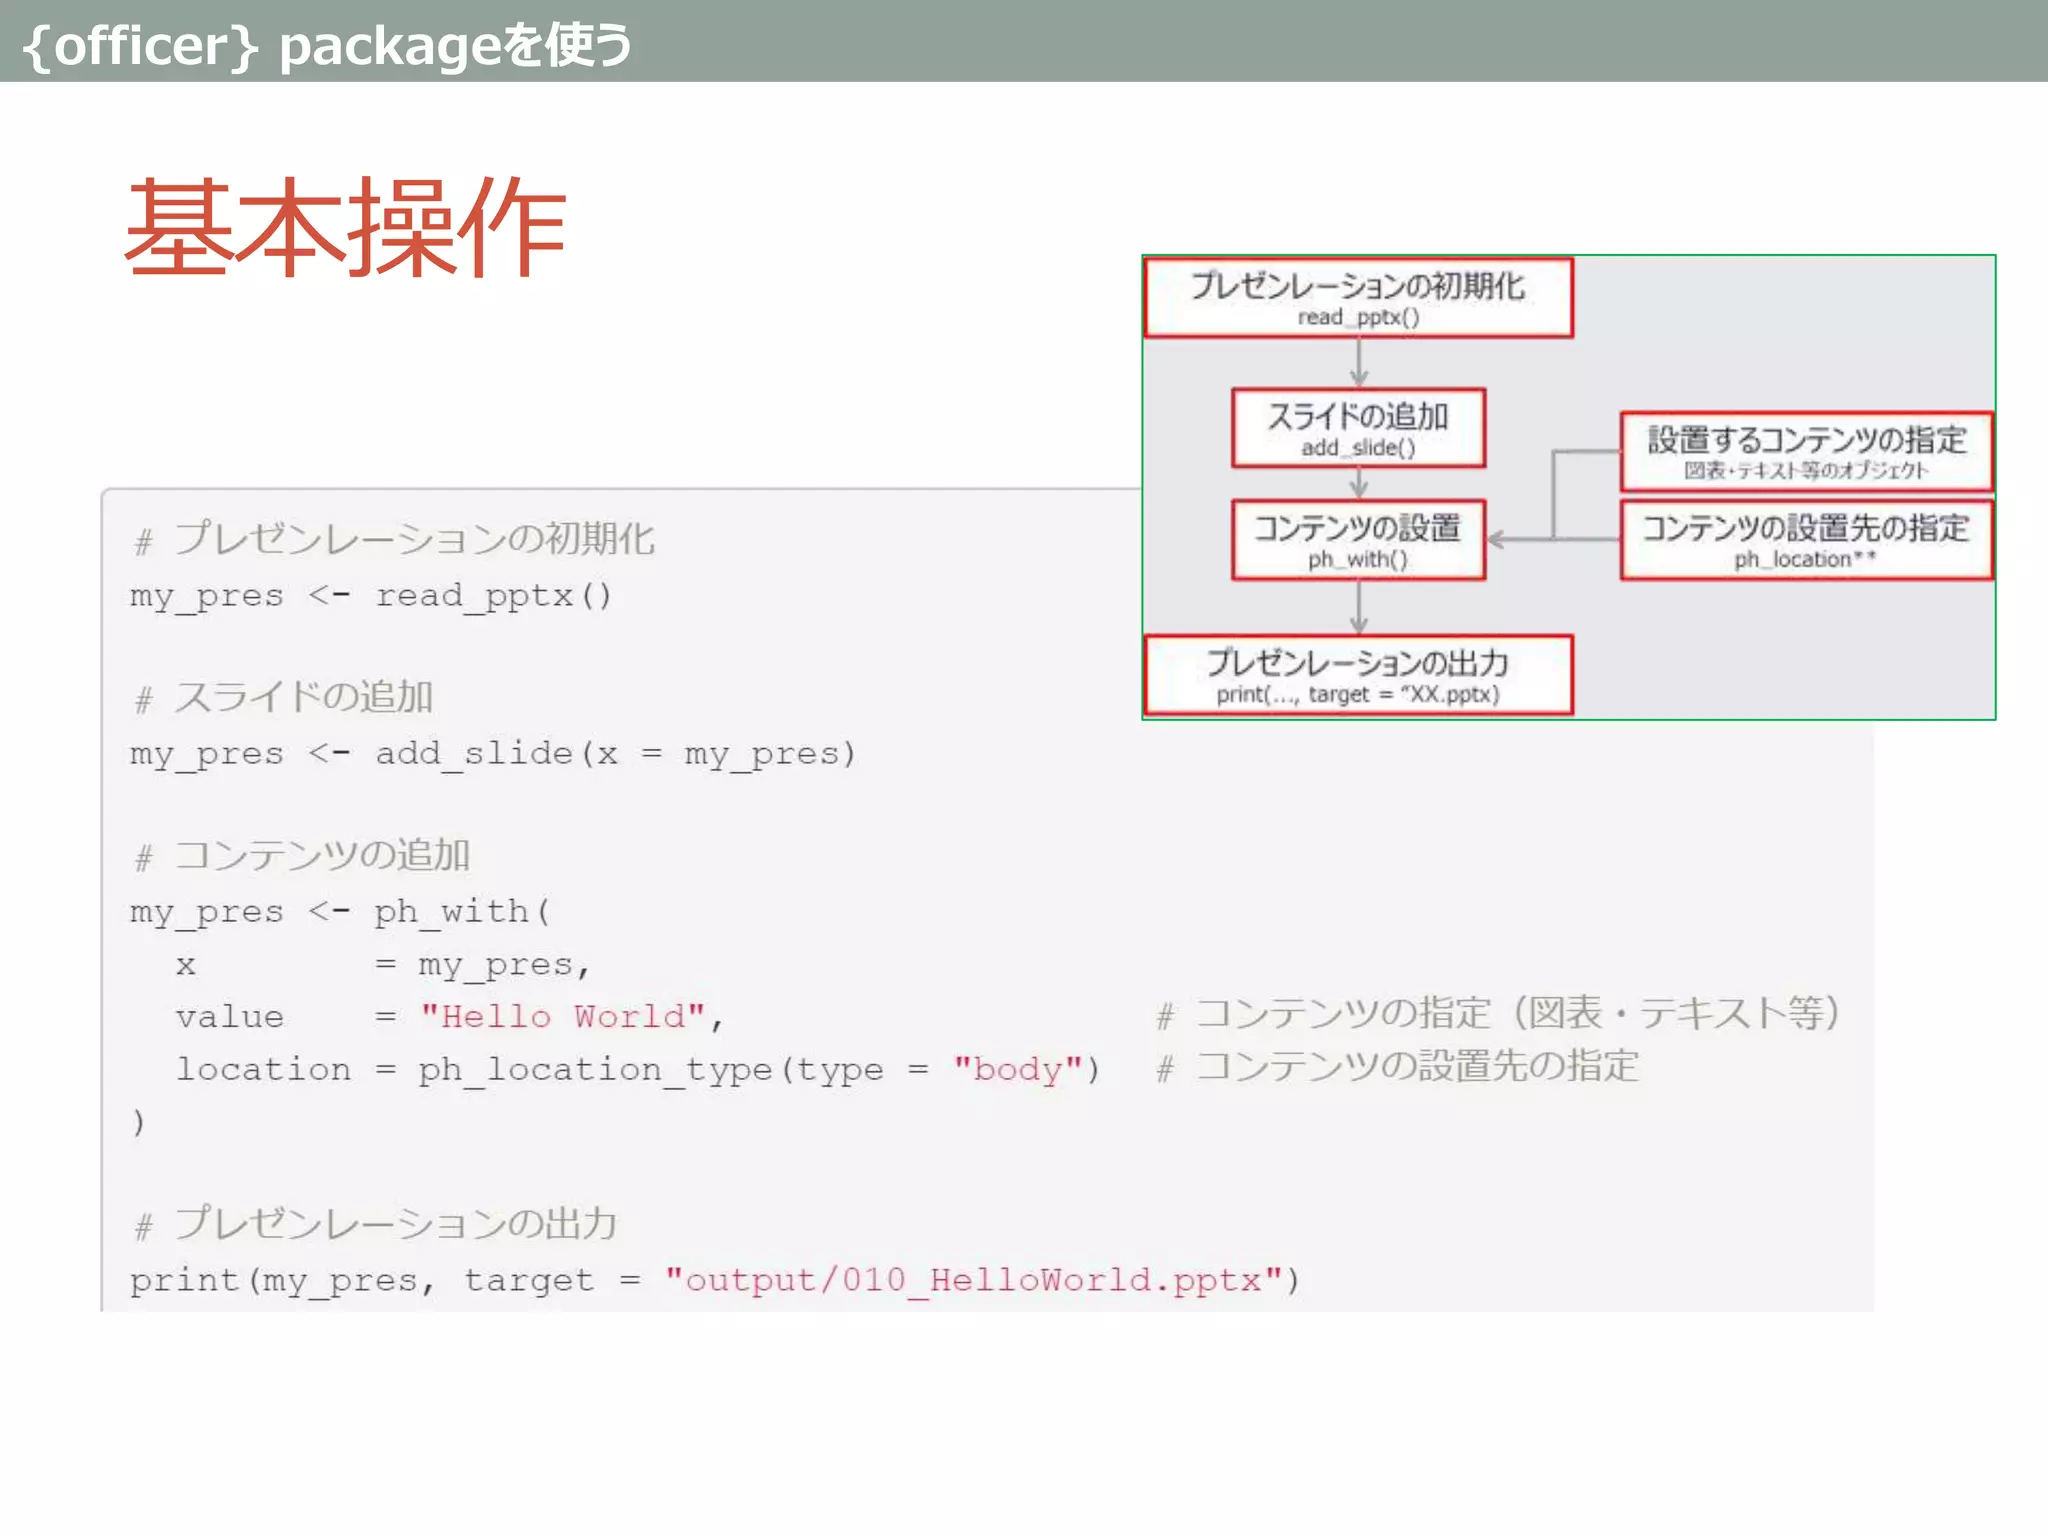Click the slide header '{officer} packageを使う'

326,45
